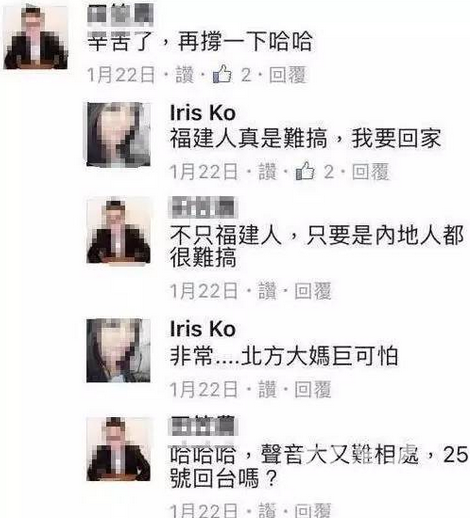
Task: Click the 1月22日 timestamp on the top comment
Action: (x=121, y=75)
